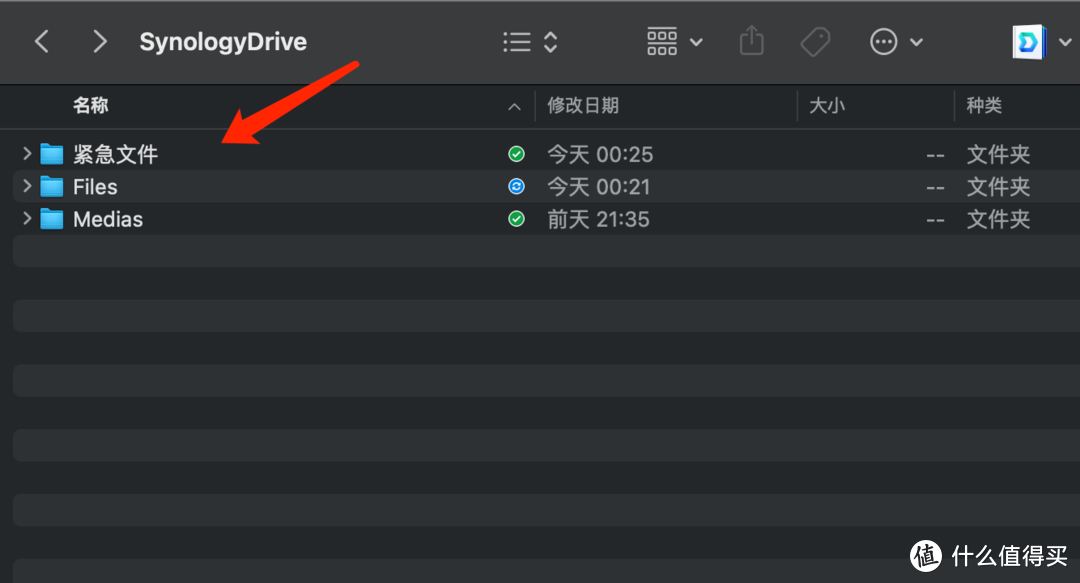Open the grouping grid icon menu
The image size is (1080, 583).
click(662, 42)
